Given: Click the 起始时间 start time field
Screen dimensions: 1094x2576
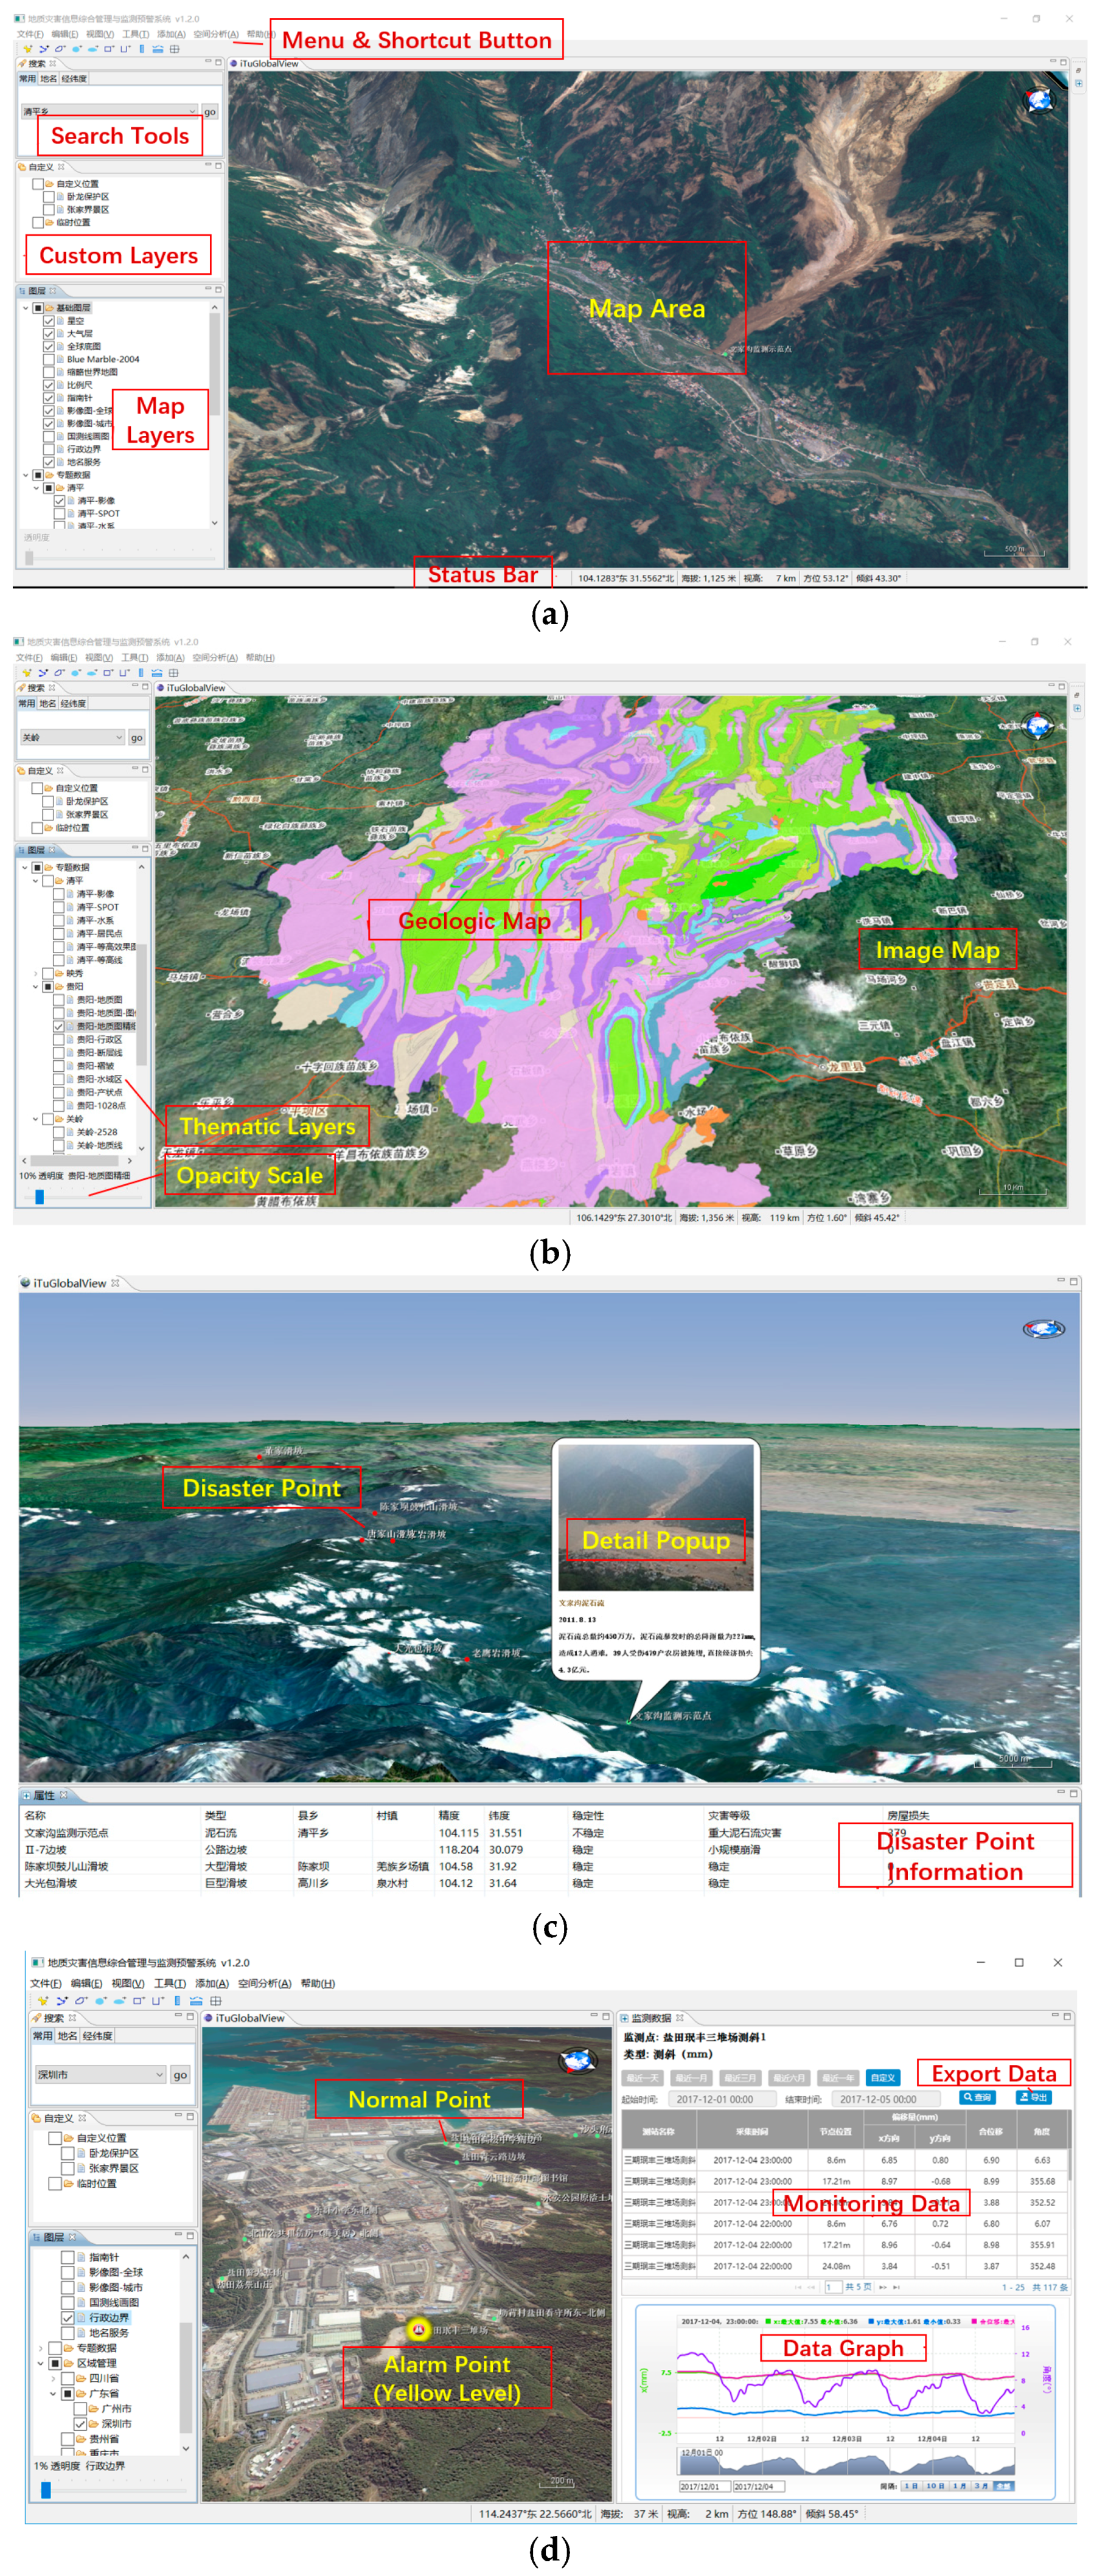Looking at the screenshot, I should pyautogui.click(x=722, y=2099).
